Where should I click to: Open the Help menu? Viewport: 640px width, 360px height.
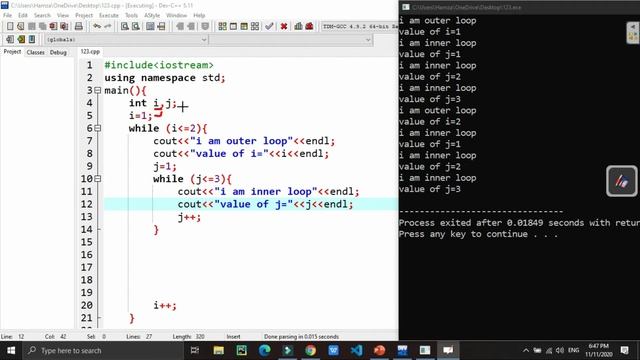coord(199,15)
